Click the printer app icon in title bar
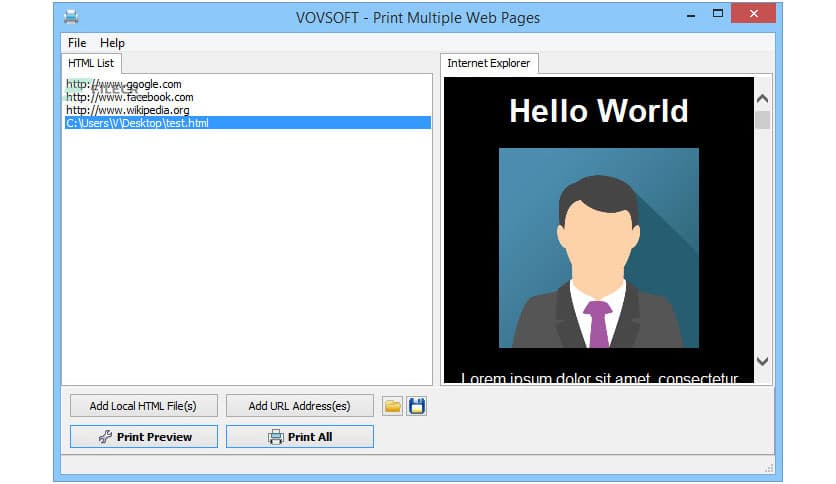 (71, 17)
